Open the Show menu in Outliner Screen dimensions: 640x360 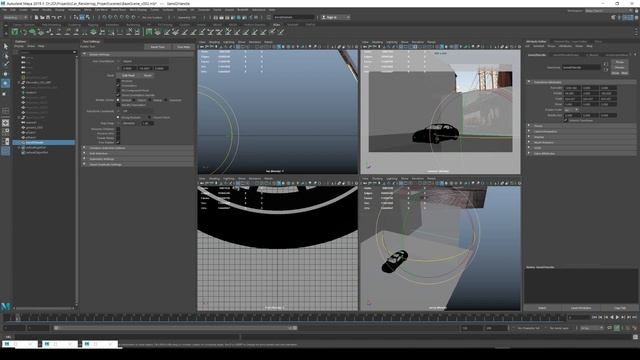(x=31, y=46)
